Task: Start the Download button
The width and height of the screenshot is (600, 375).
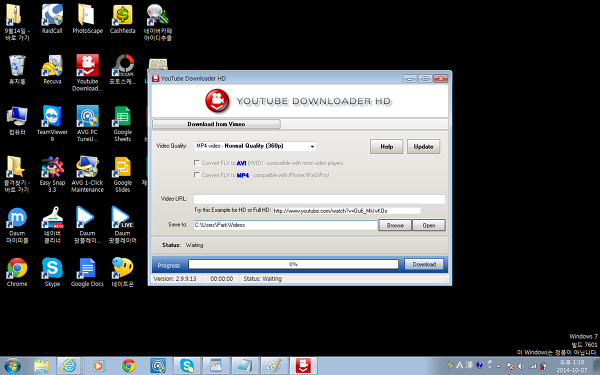Action: click(424, 264)
